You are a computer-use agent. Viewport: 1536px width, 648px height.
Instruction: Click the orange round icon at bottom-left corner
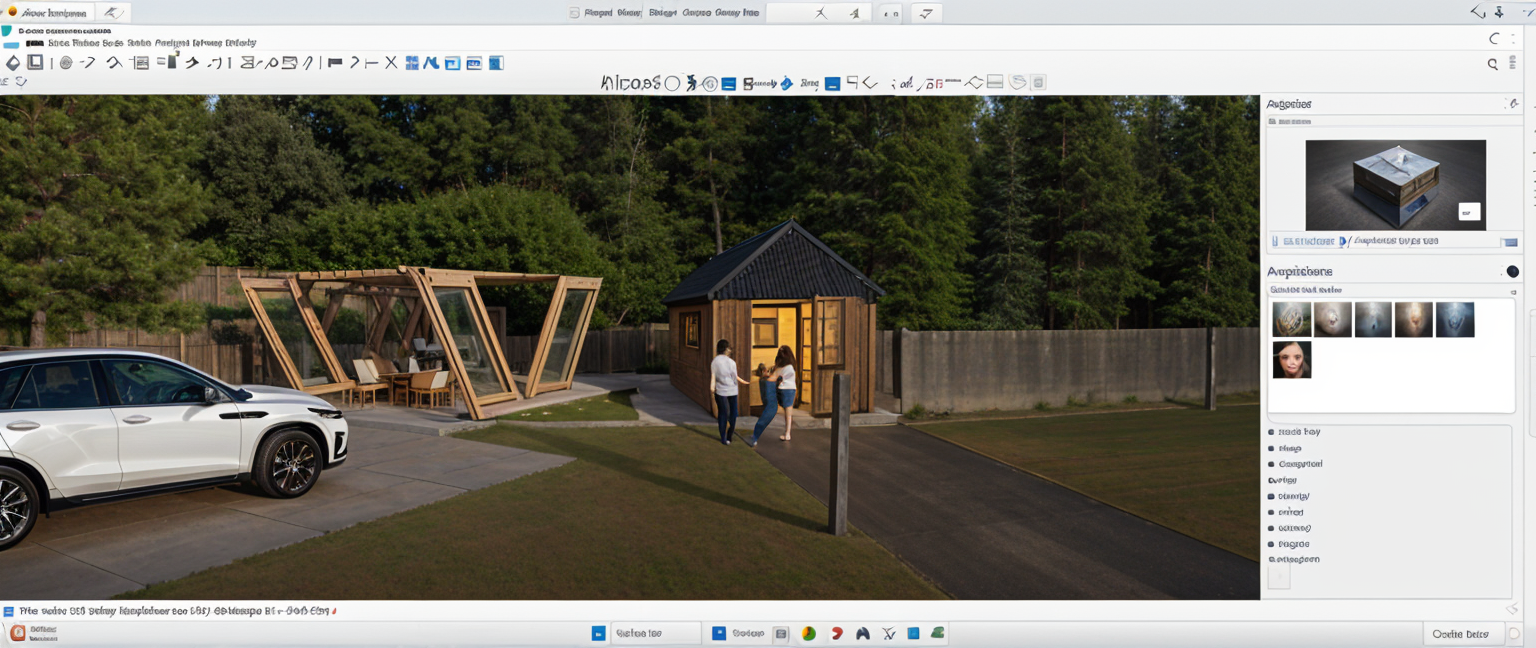tap(17, 632)
